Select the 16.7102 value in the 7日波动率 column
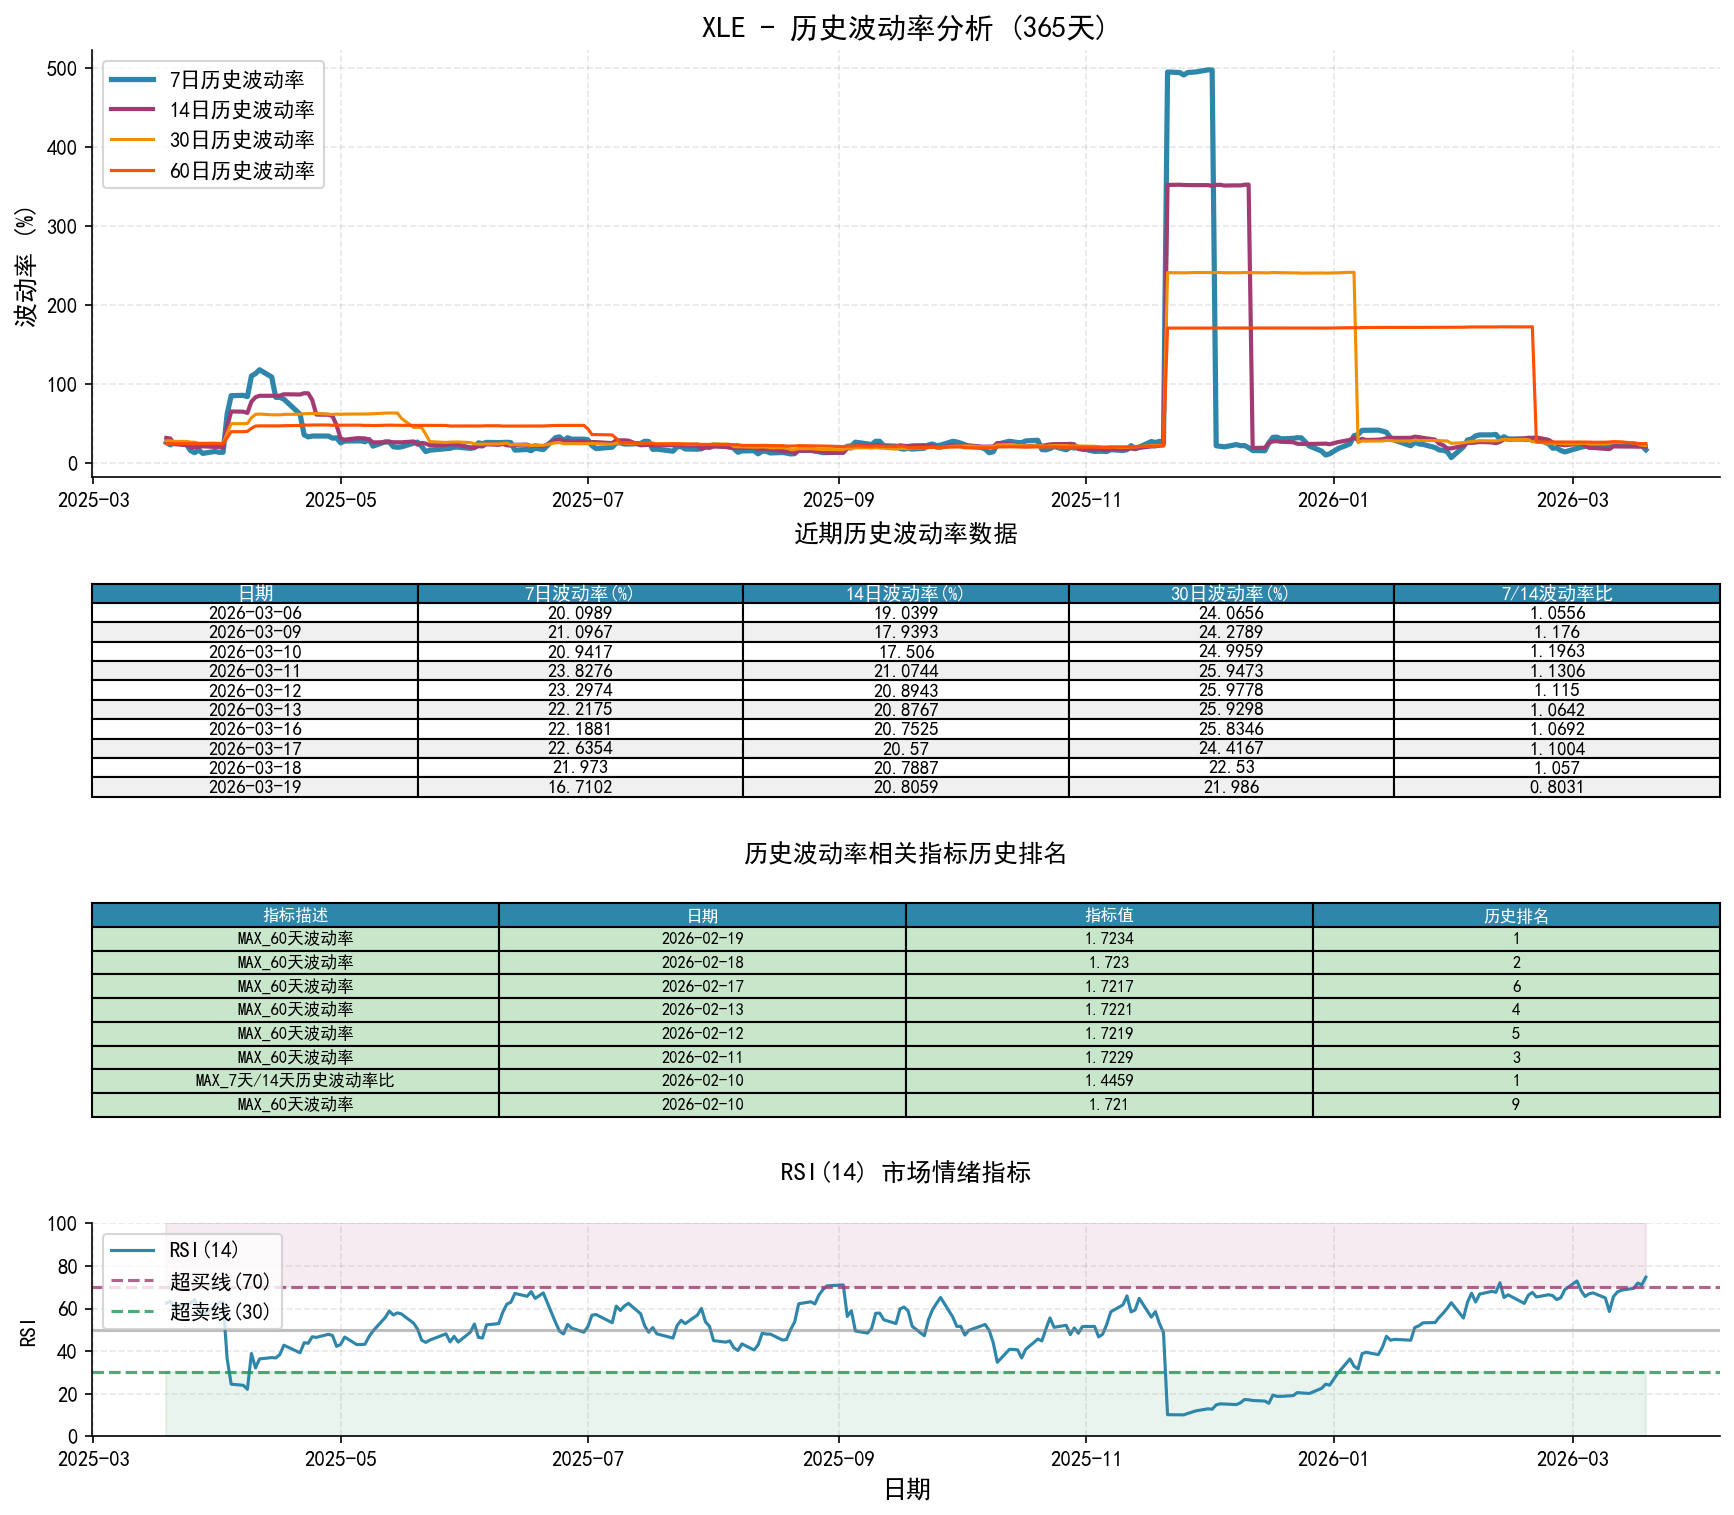 click(580, 787)
